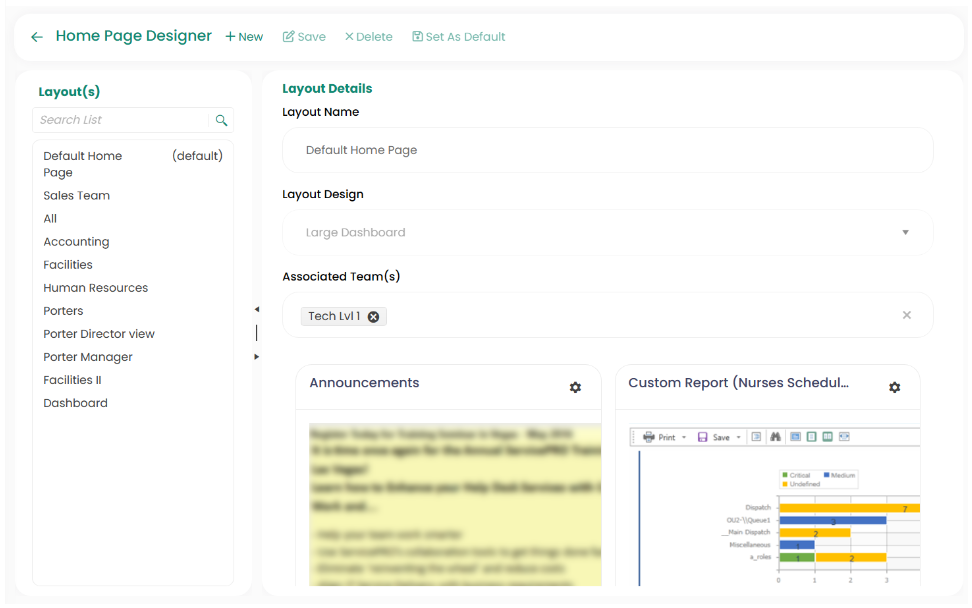Go back using the left arrow icon

pyautogui.click(x=37, y=37)
